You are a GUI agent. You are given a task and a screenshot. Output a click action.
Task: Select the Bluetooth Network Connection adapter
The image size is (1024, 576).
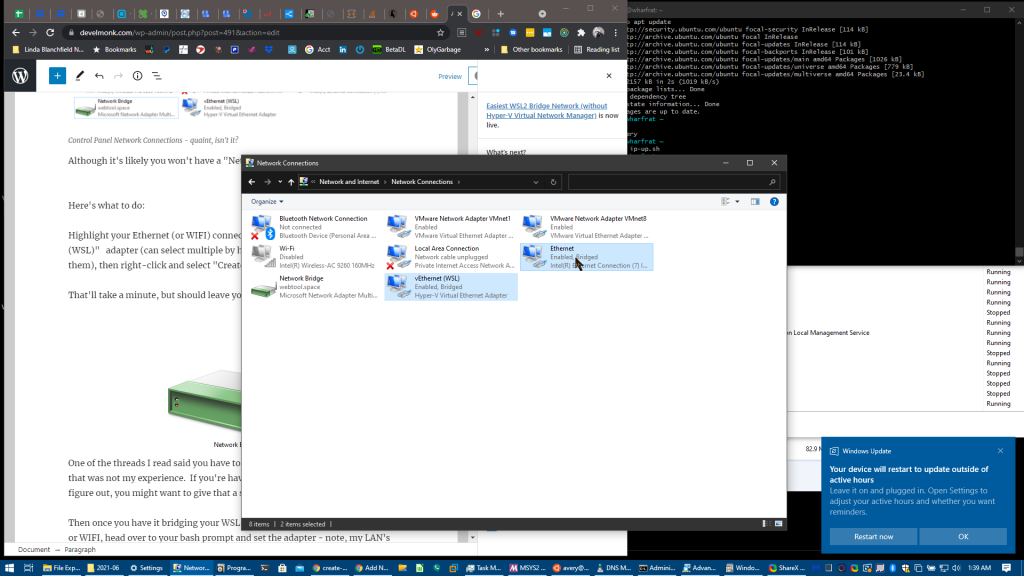pyautogui.click(x=310, y=226)
